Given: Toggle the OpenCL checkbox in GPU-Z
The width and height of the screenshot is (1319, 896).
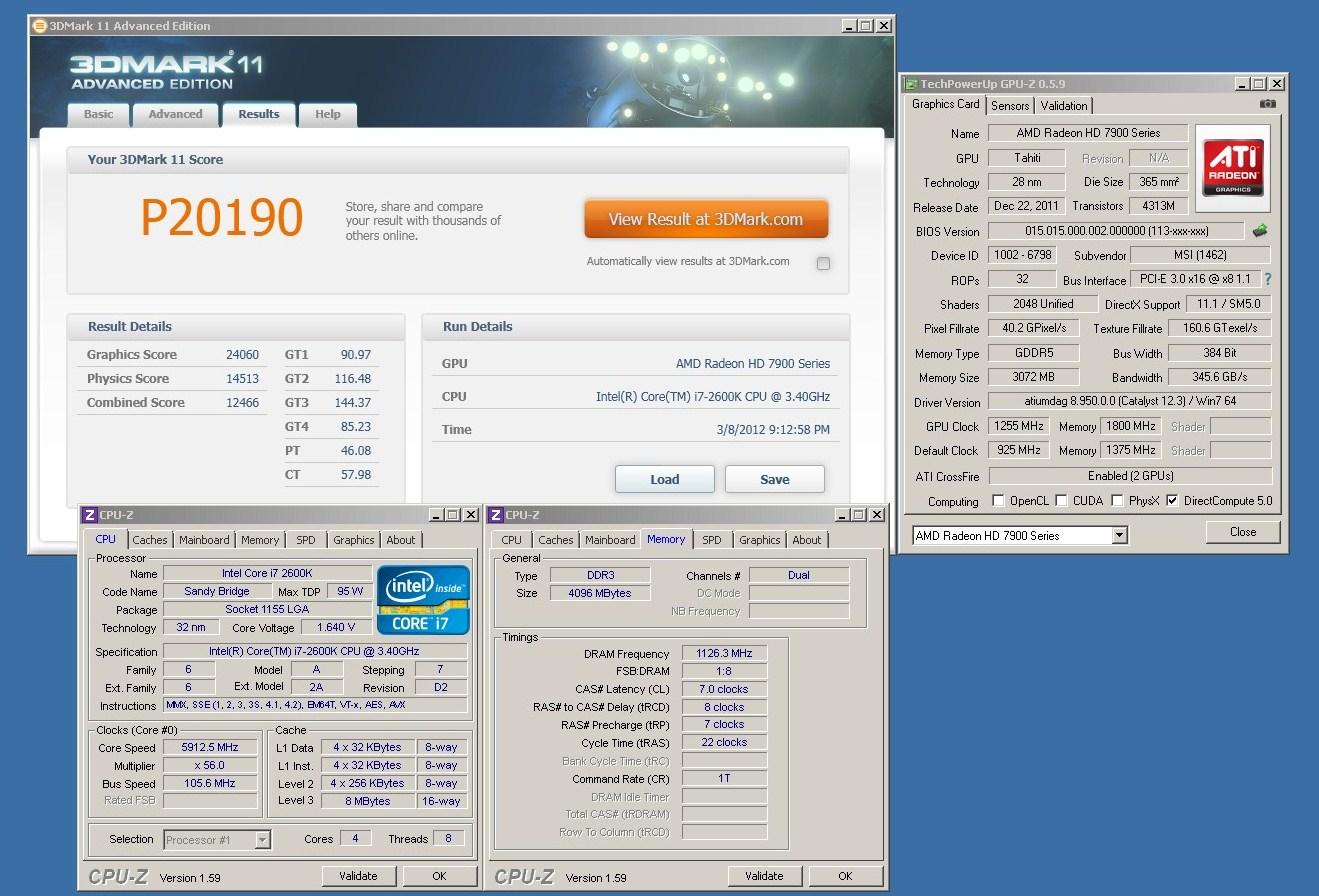Looking at the screenshot, I should pos(998,501).
